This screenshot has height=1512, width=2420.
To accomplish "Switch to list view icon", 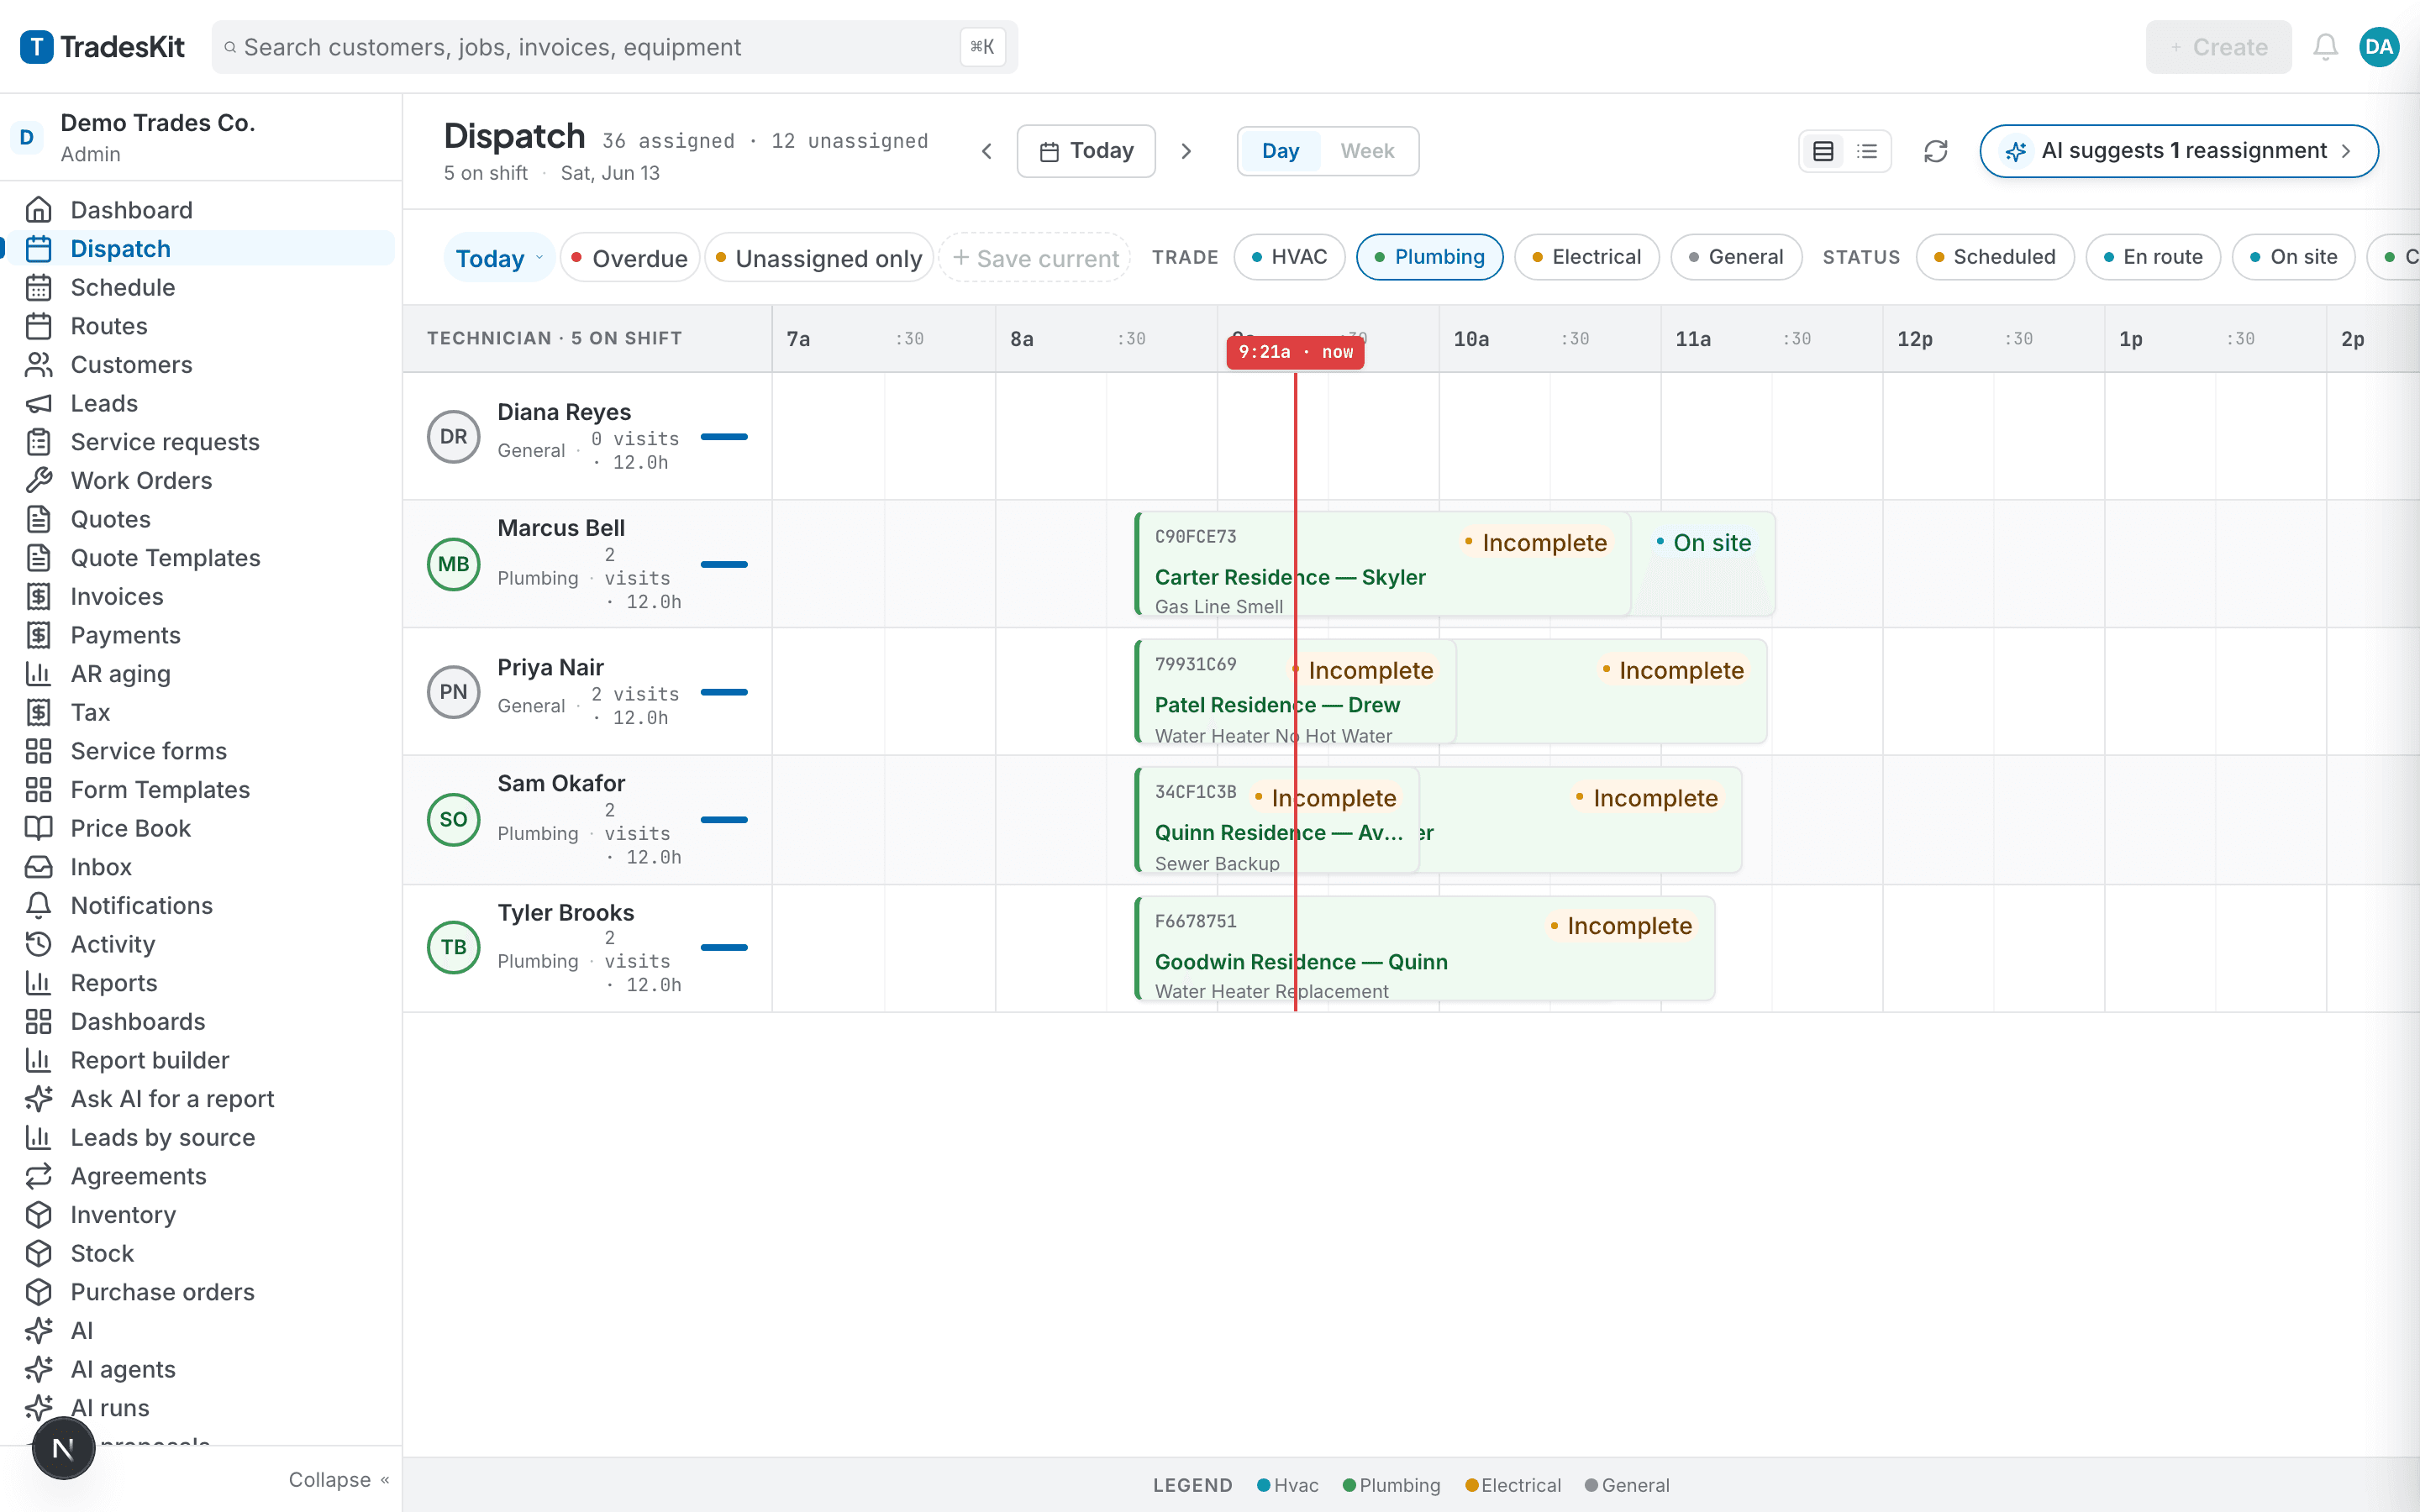I will [1866, 151].
